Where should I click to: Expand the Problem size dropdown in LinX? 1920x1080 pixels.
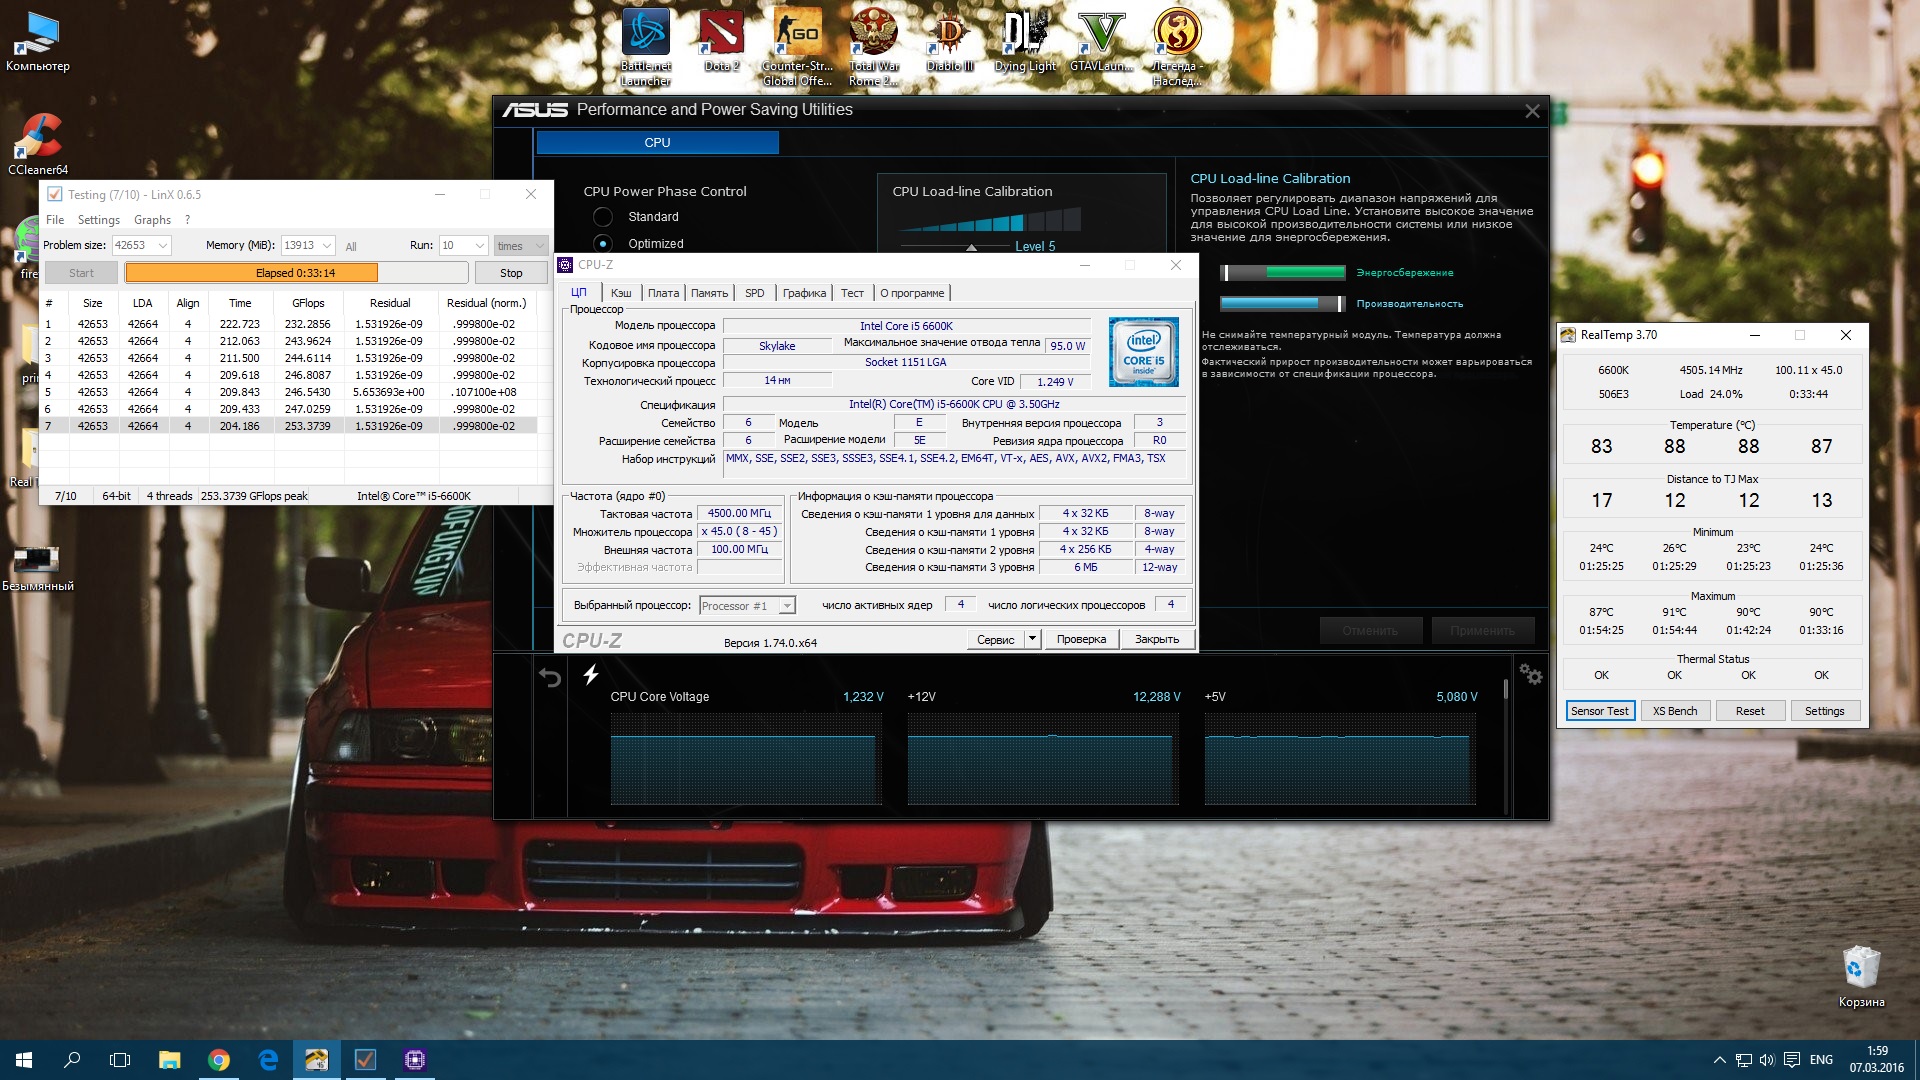pyautogui.click(x=163, y=246)
